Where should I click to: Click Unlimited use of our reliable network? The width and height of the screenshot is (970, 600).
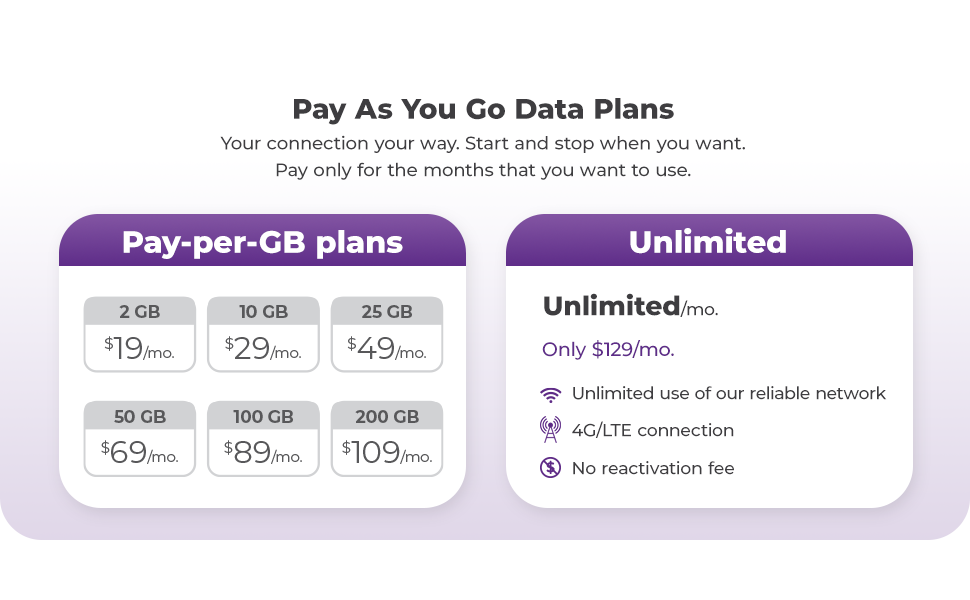(729, 393)
